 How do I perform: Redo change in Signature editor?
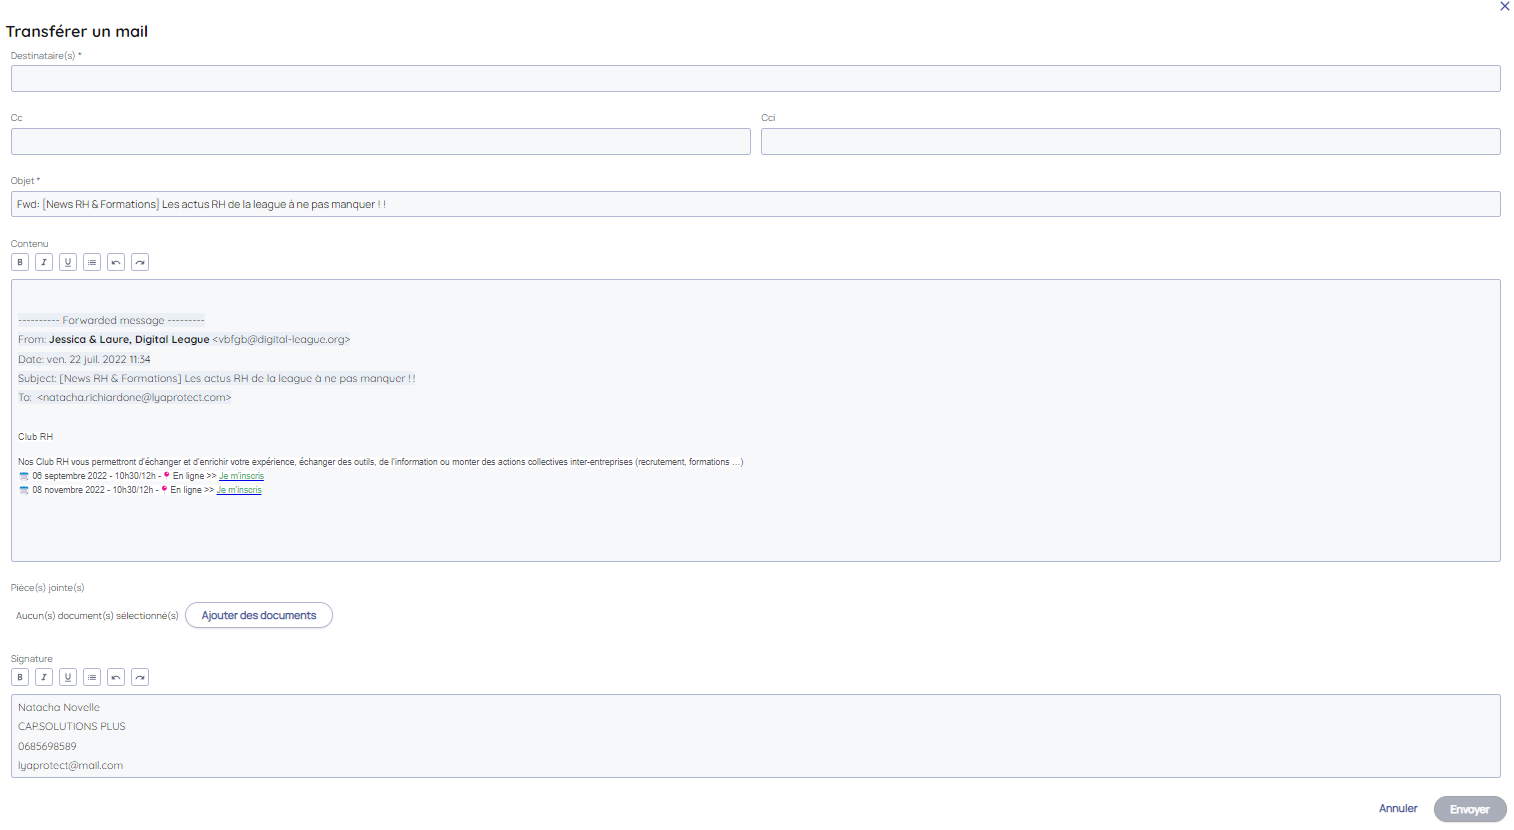pos(140,677)
